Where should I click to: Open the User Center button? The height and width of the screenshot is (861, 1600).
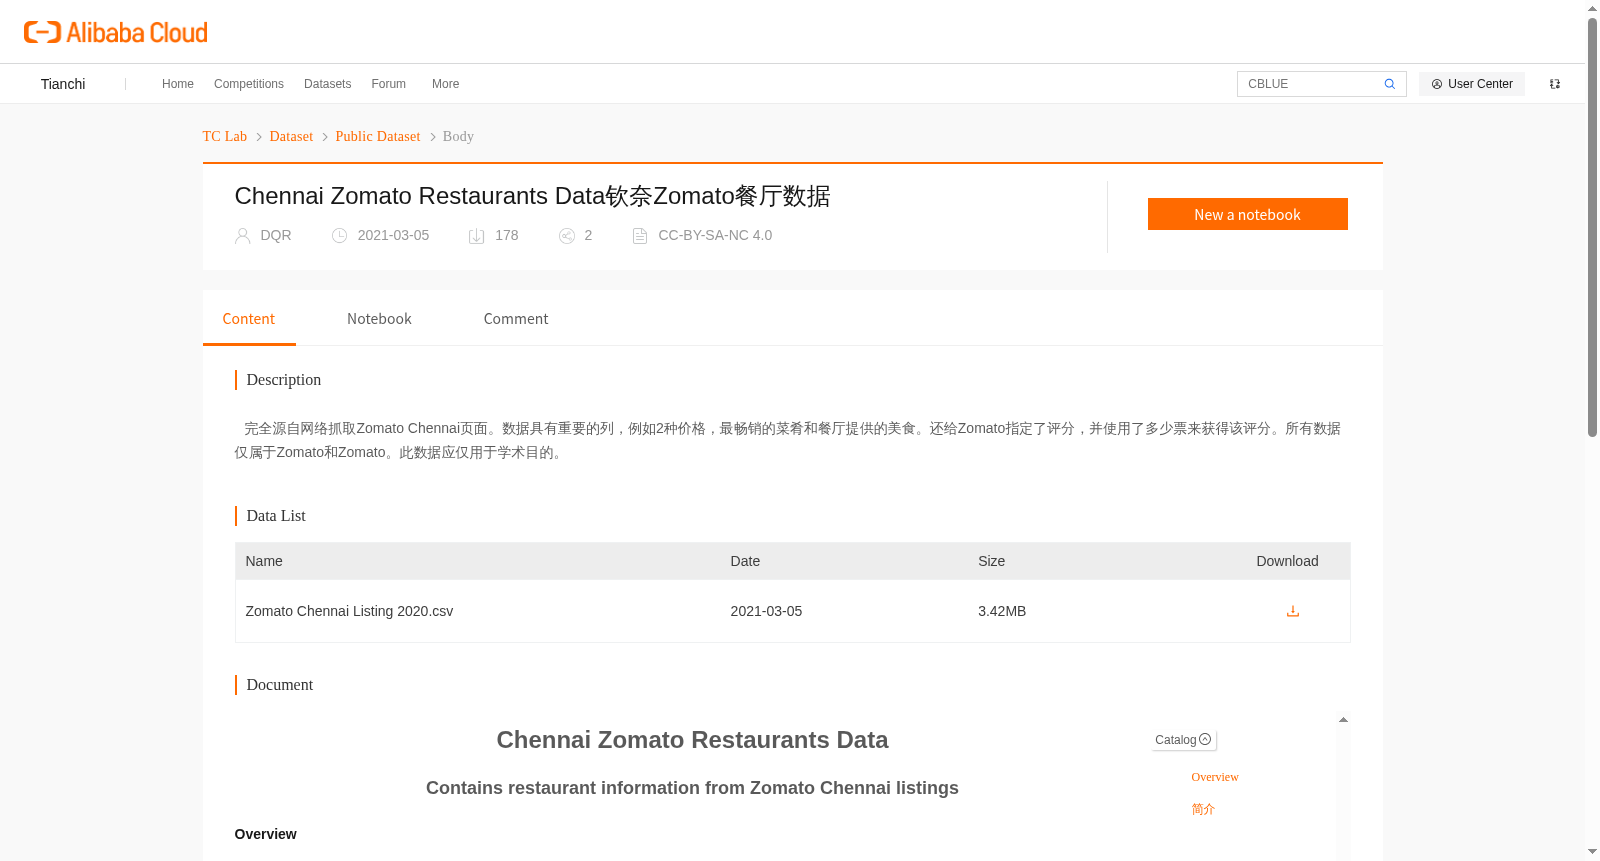tap(1471, 84)
